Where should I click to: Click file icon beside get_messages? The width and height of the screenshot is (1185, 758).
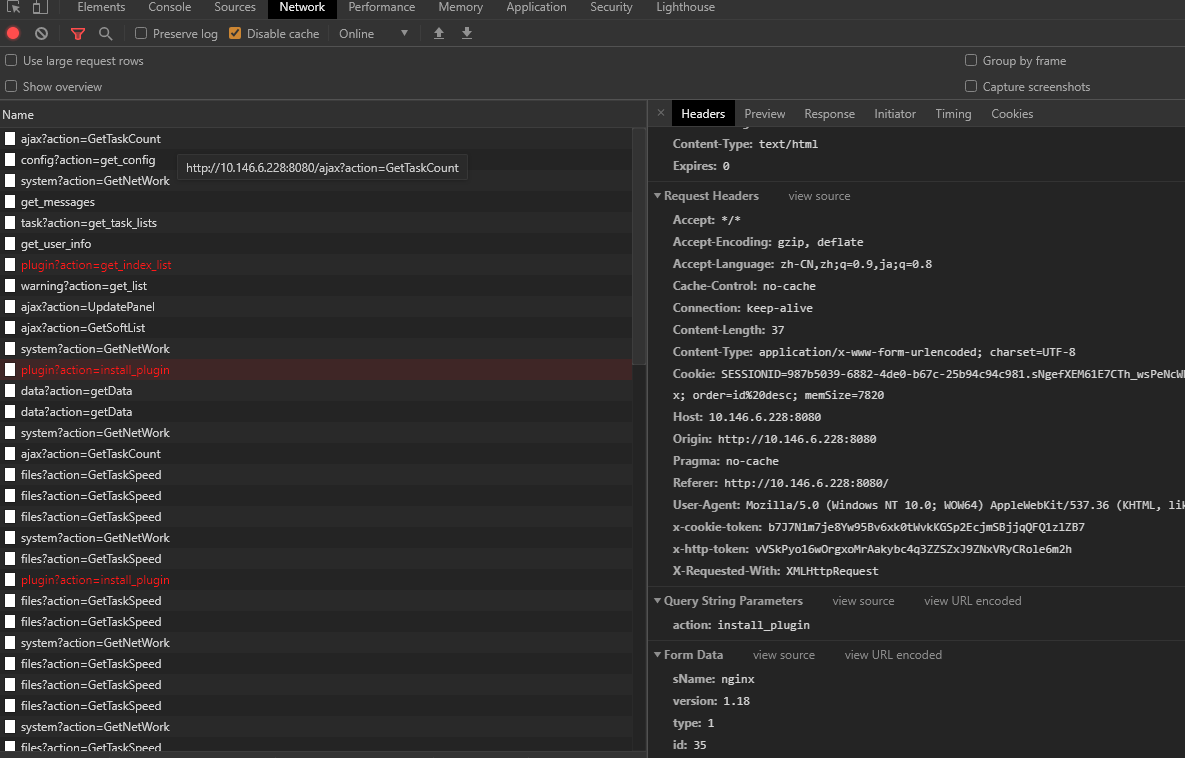click(10, 202)
